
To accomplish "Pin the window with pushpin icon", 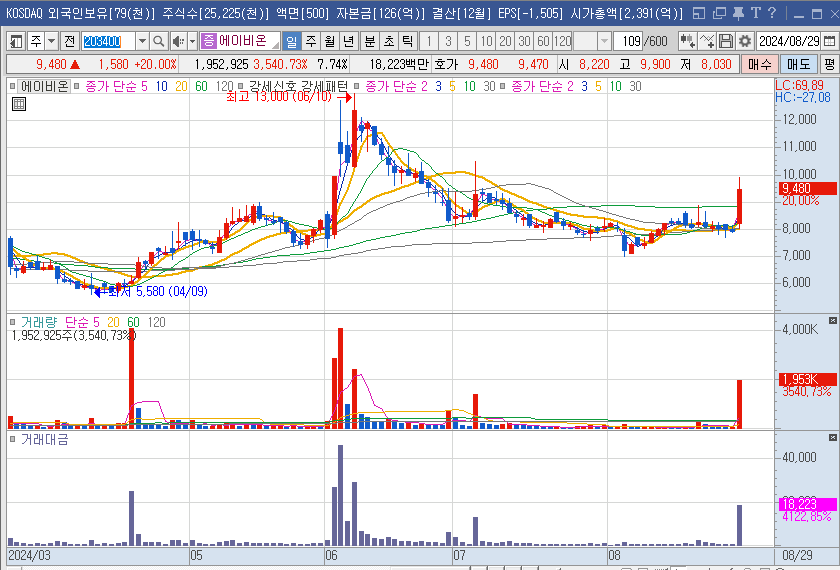I will tap(738, 13).
